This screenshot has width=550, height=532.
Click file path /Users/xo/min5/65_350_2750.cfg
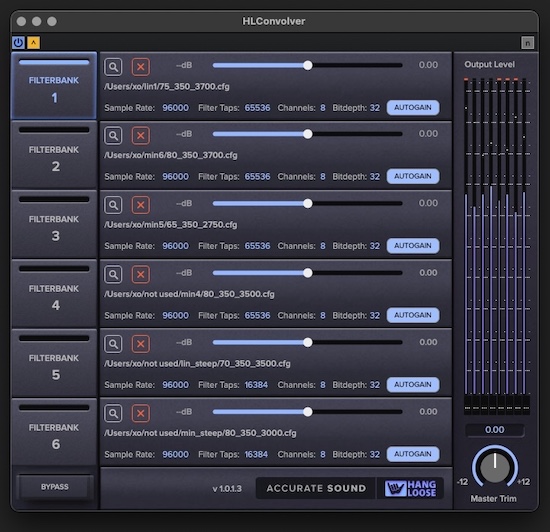[170, 225]
